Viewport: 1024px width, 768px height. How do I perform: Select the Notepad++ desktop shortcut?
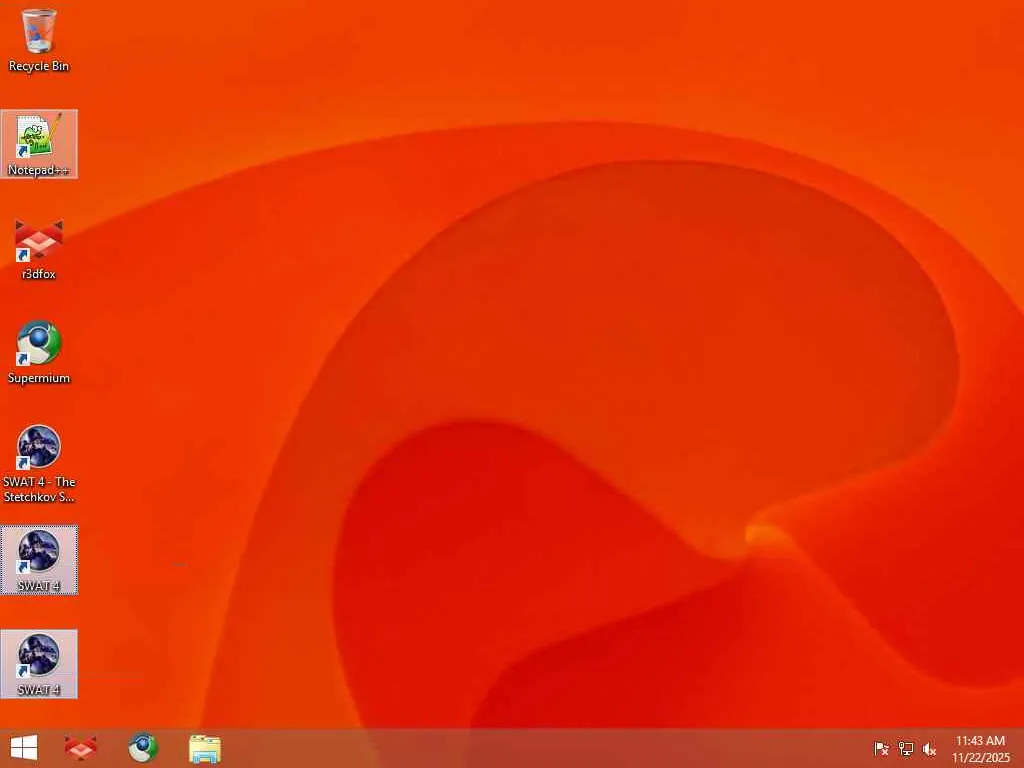coord(39,144)
